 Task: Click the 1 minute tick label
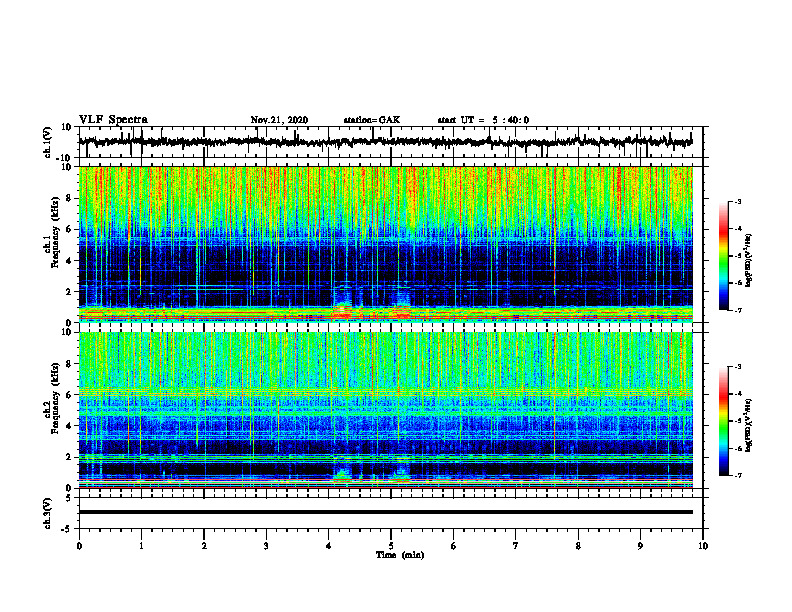141,546
